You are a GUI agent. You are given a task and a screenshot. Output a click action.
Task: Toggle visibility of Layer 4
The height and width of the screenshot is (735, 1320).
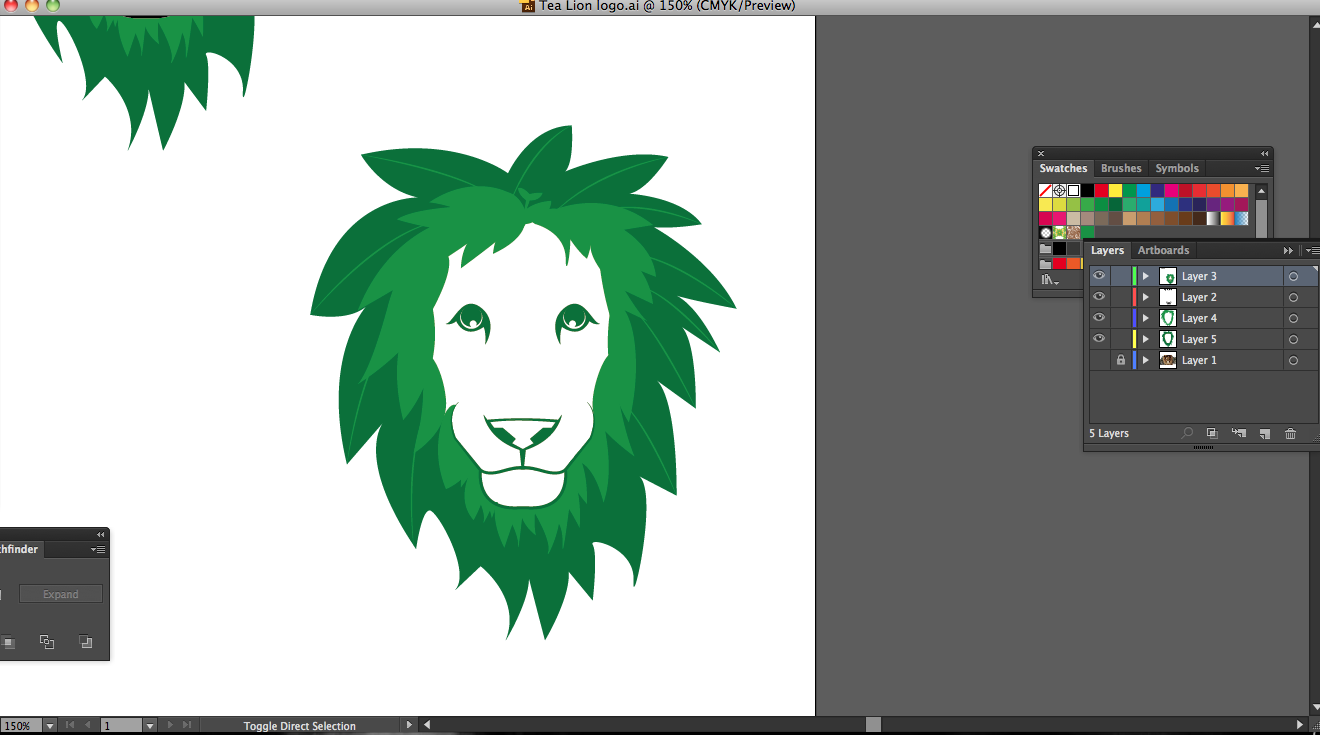point(1099,318)
